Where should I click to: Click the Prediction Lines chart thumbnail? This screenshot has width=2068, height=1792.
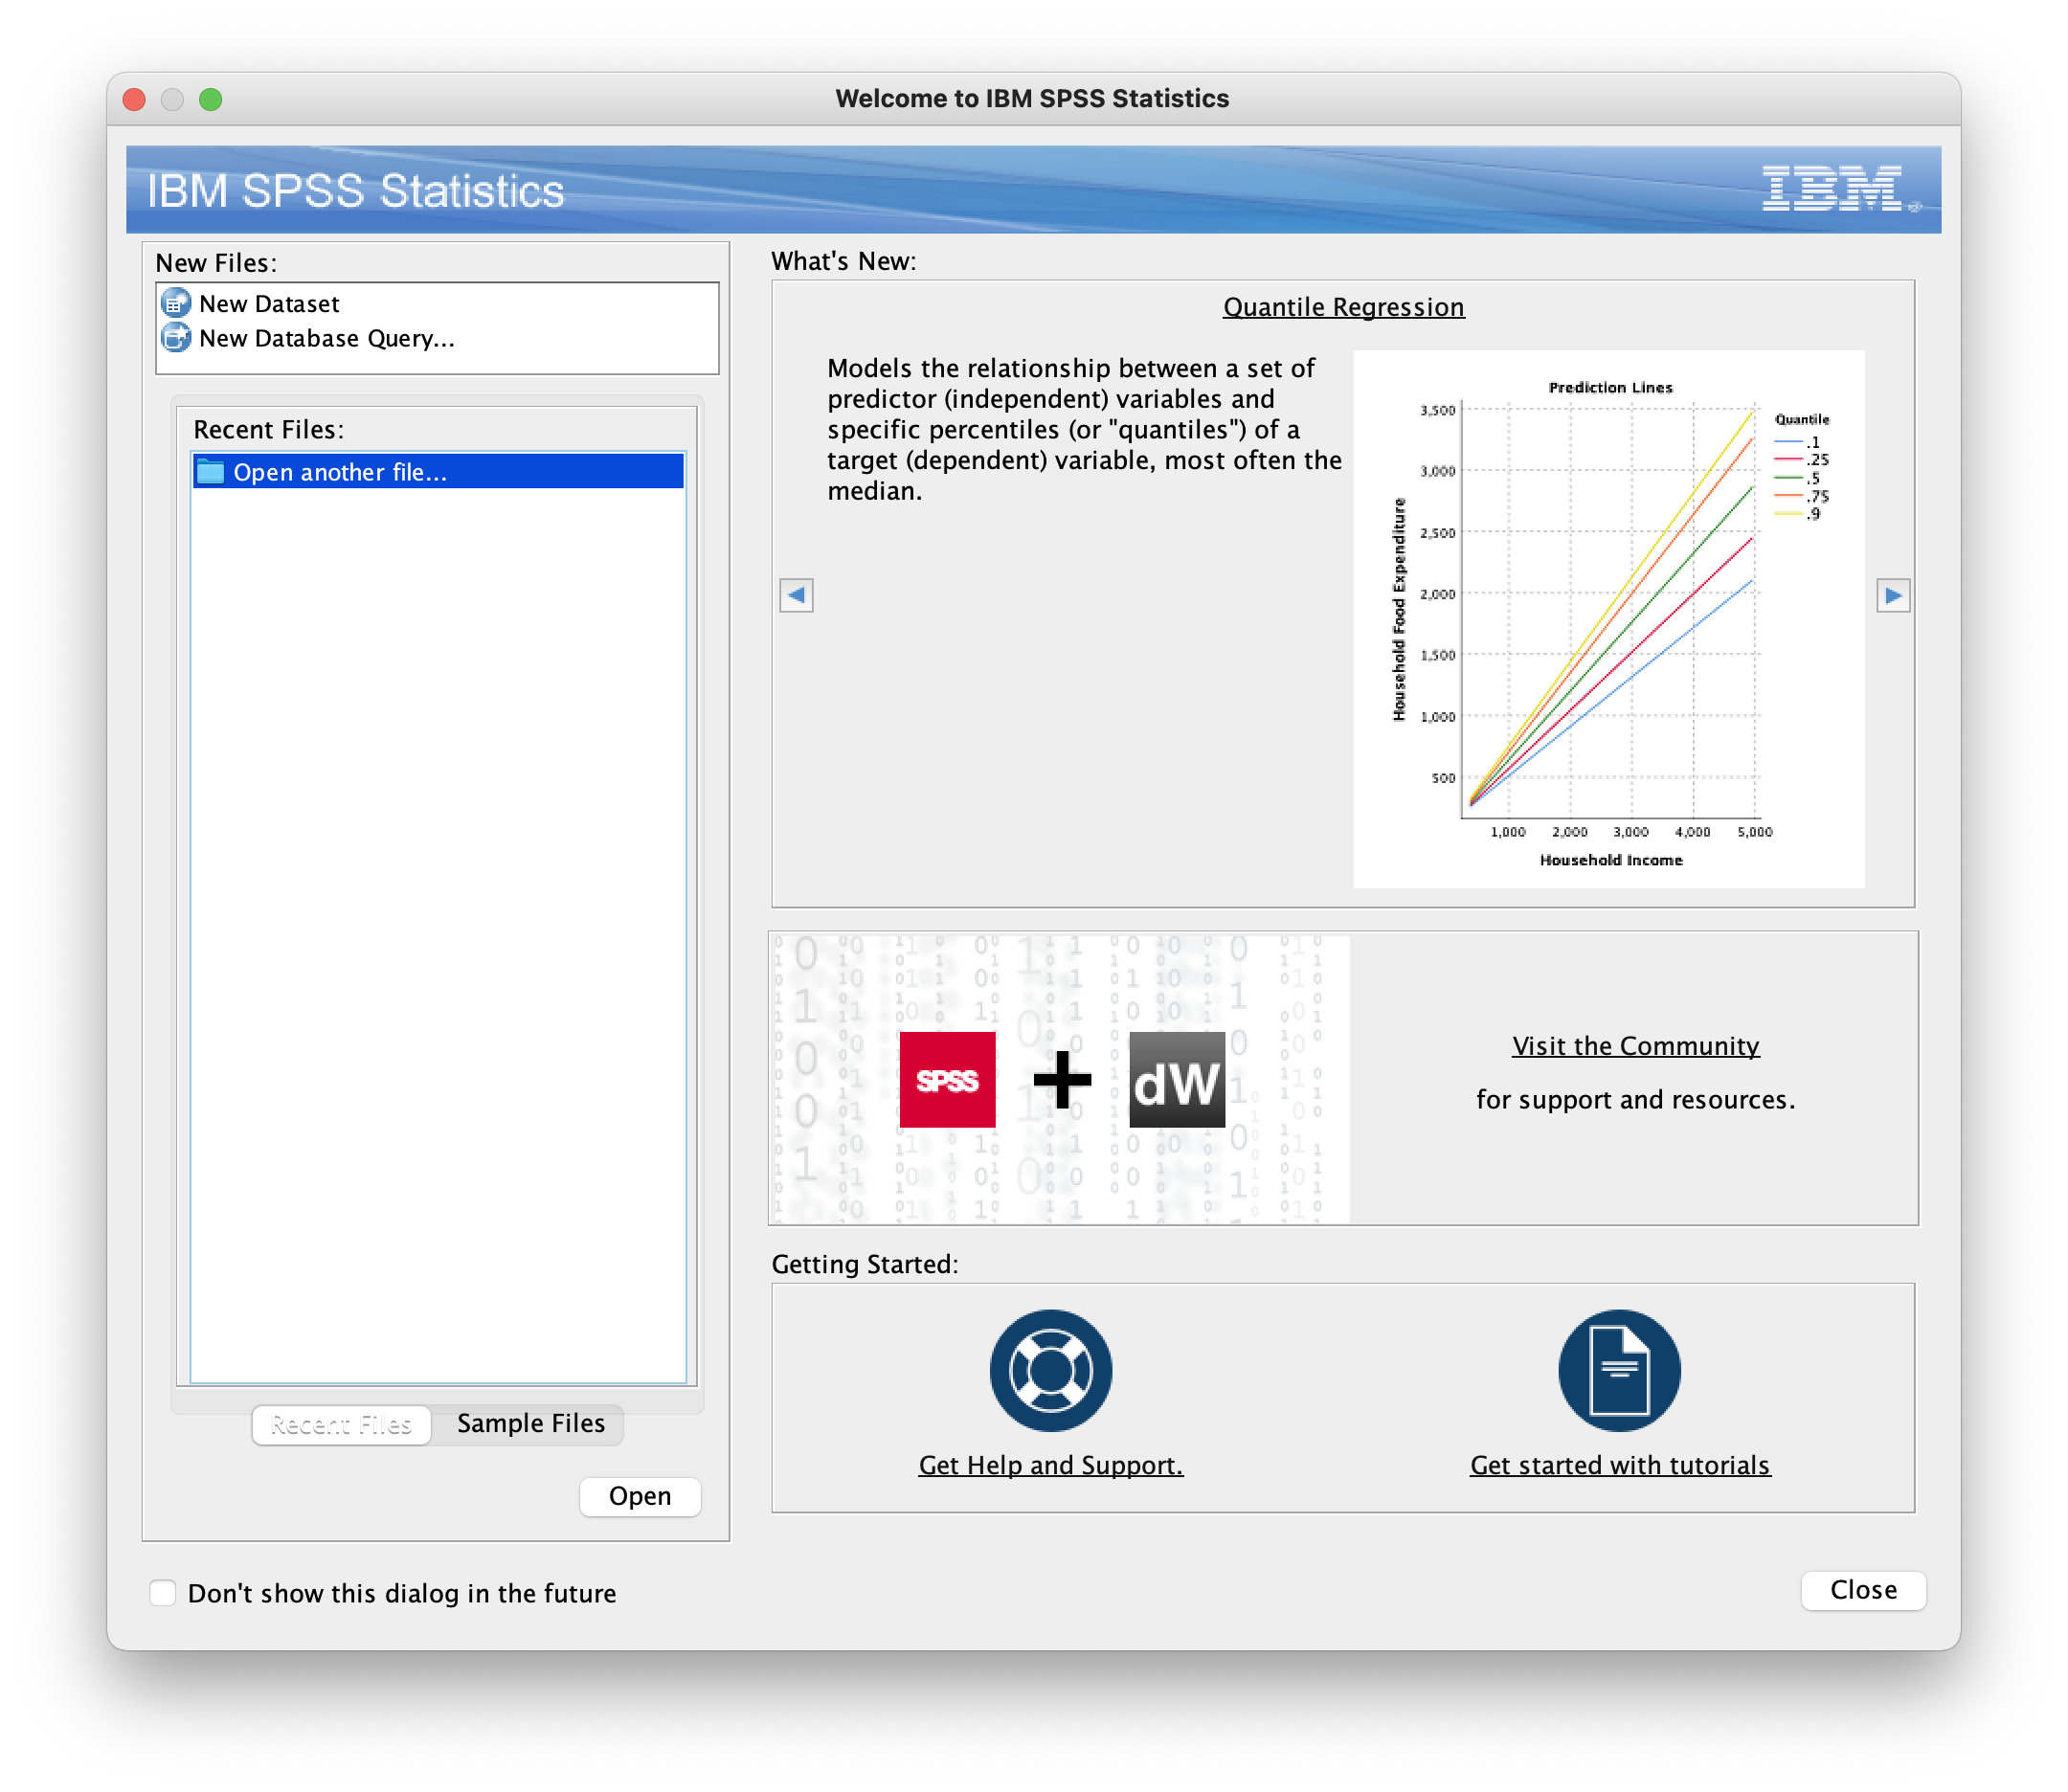click(x=1608, y=620)
